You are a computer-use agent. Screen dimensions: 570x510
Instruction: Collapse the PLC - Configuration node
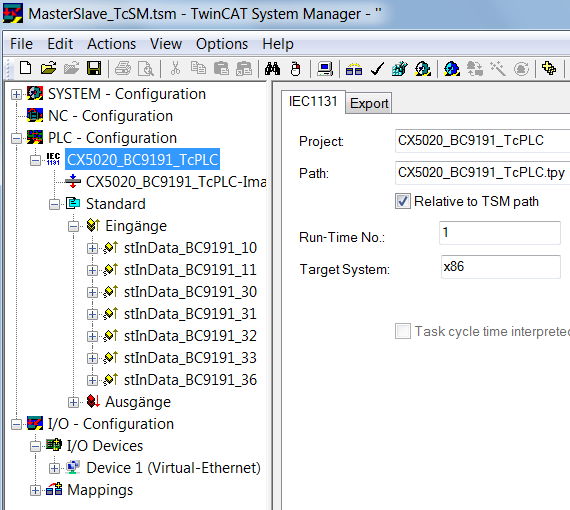click(x=16, y=138)
